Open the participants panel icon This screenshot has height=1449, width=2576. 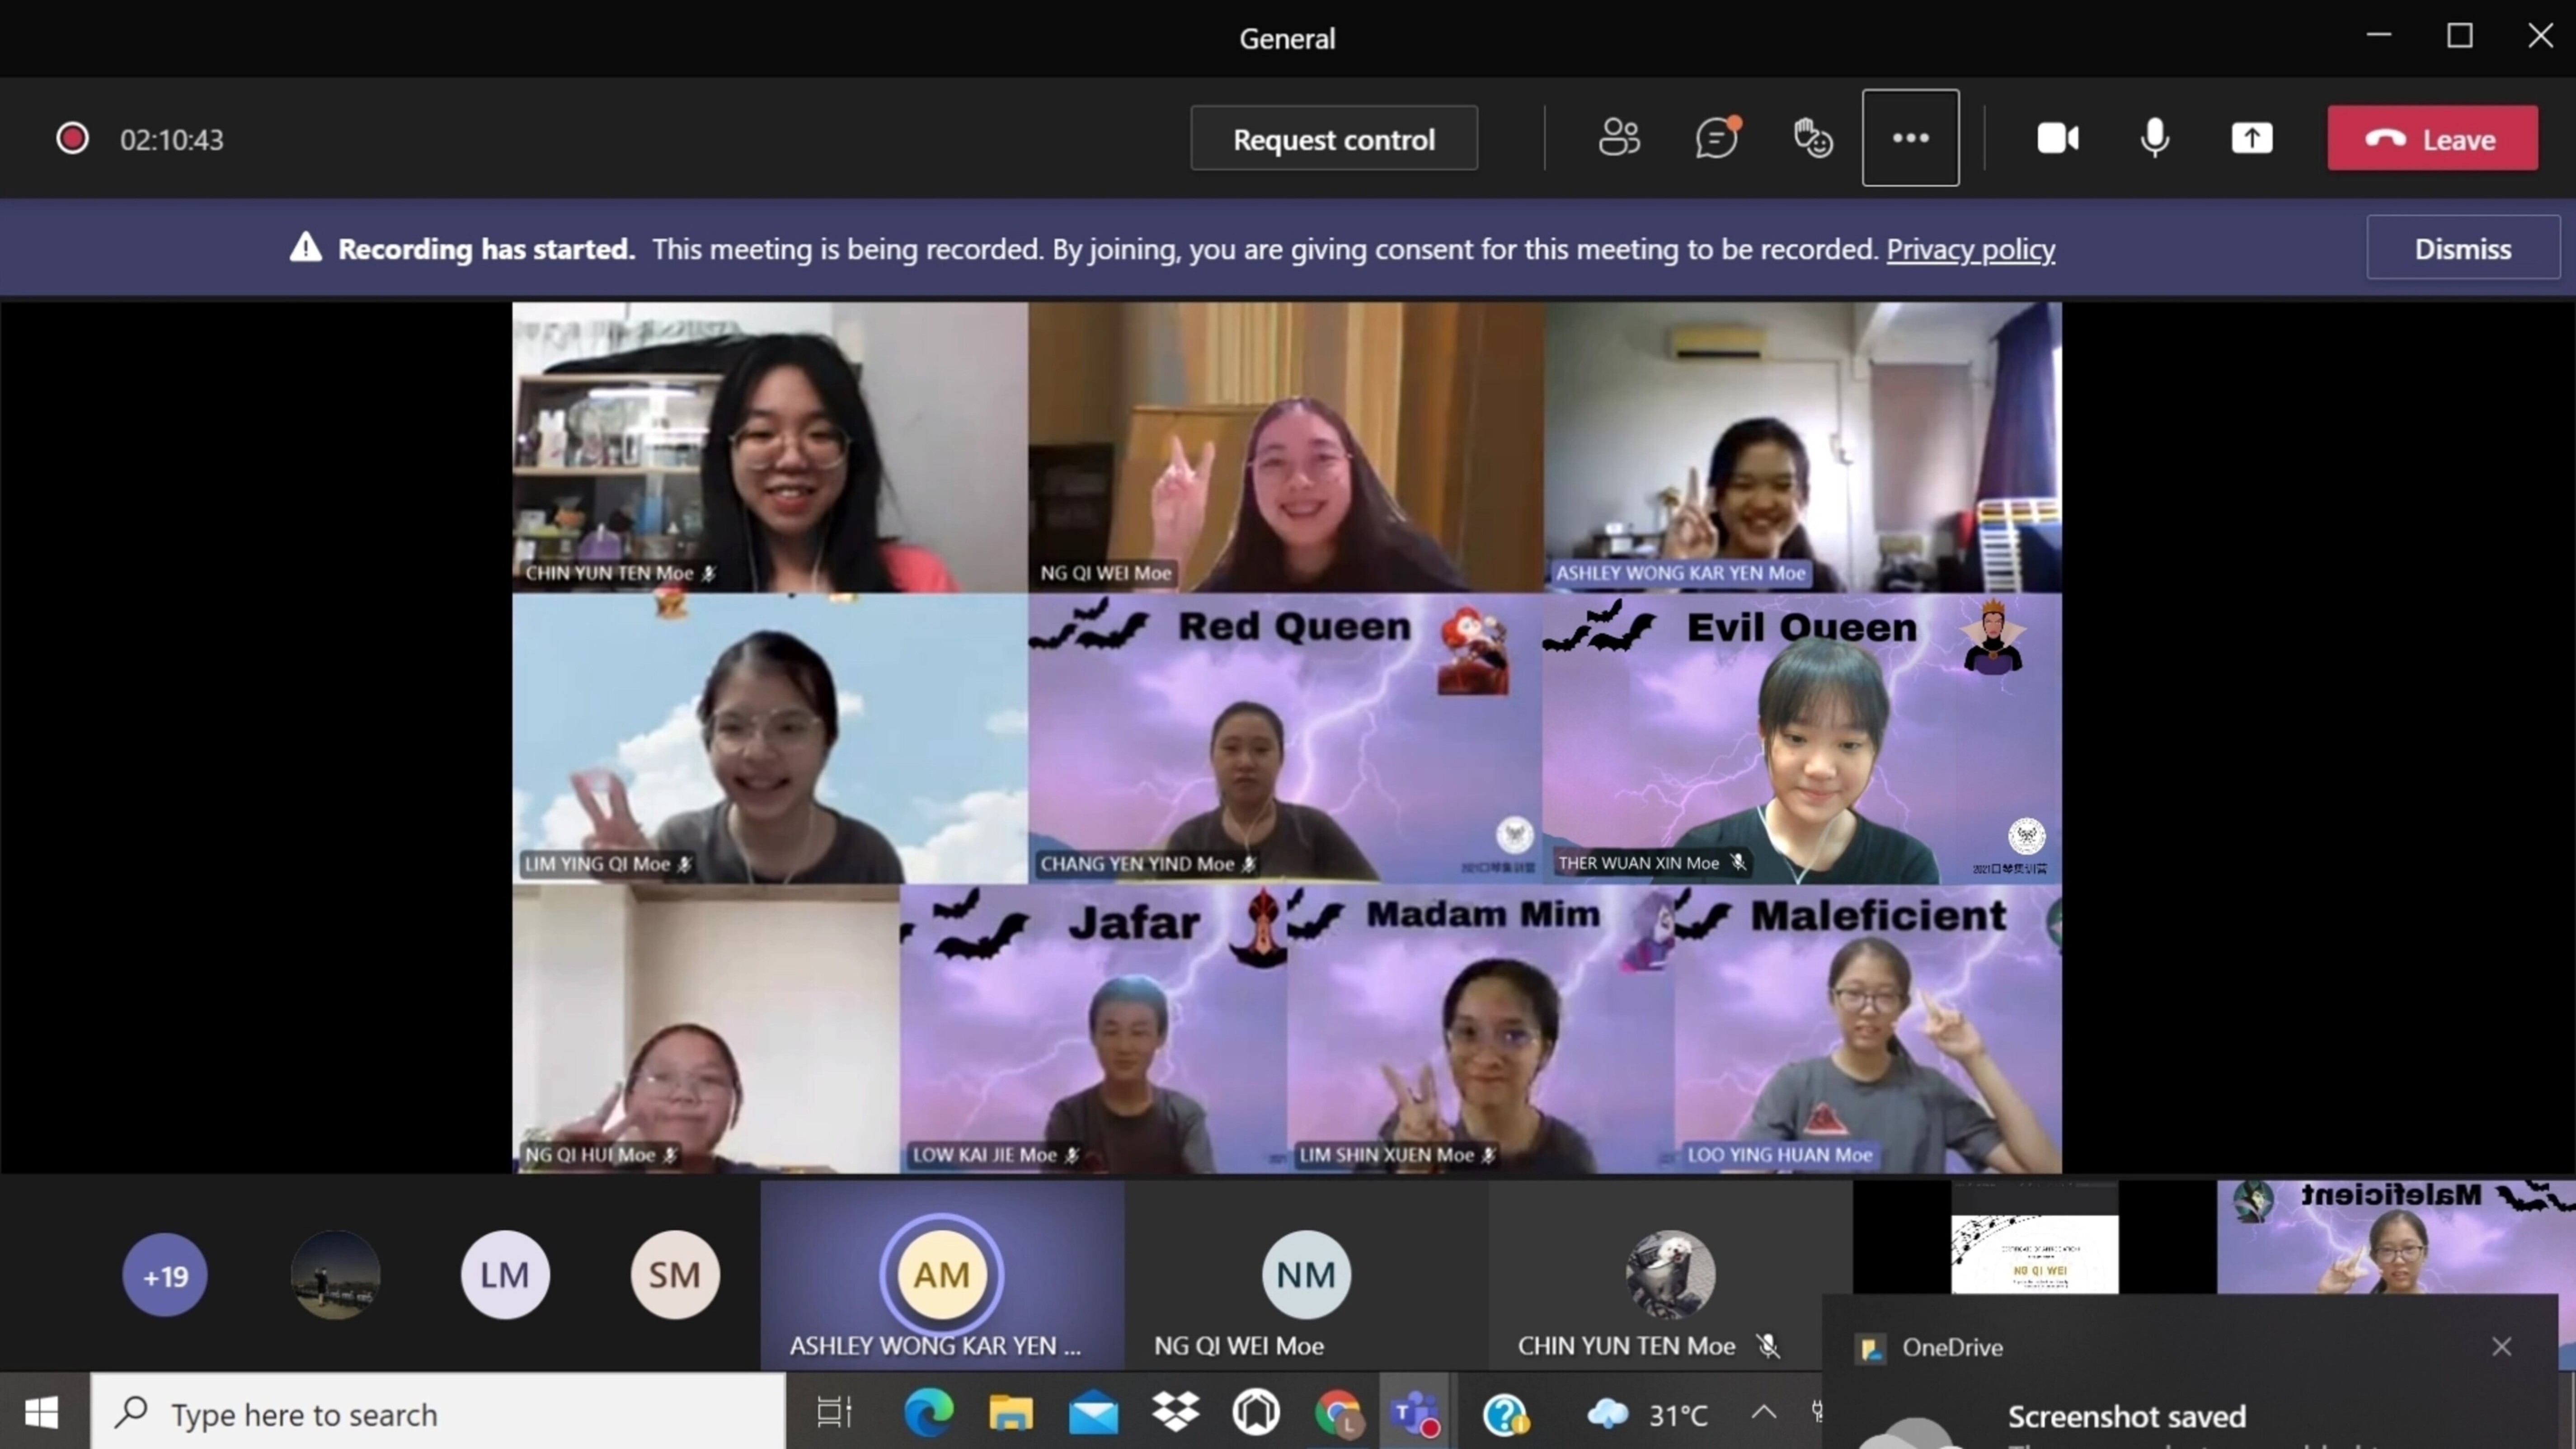coord(1619,138)
